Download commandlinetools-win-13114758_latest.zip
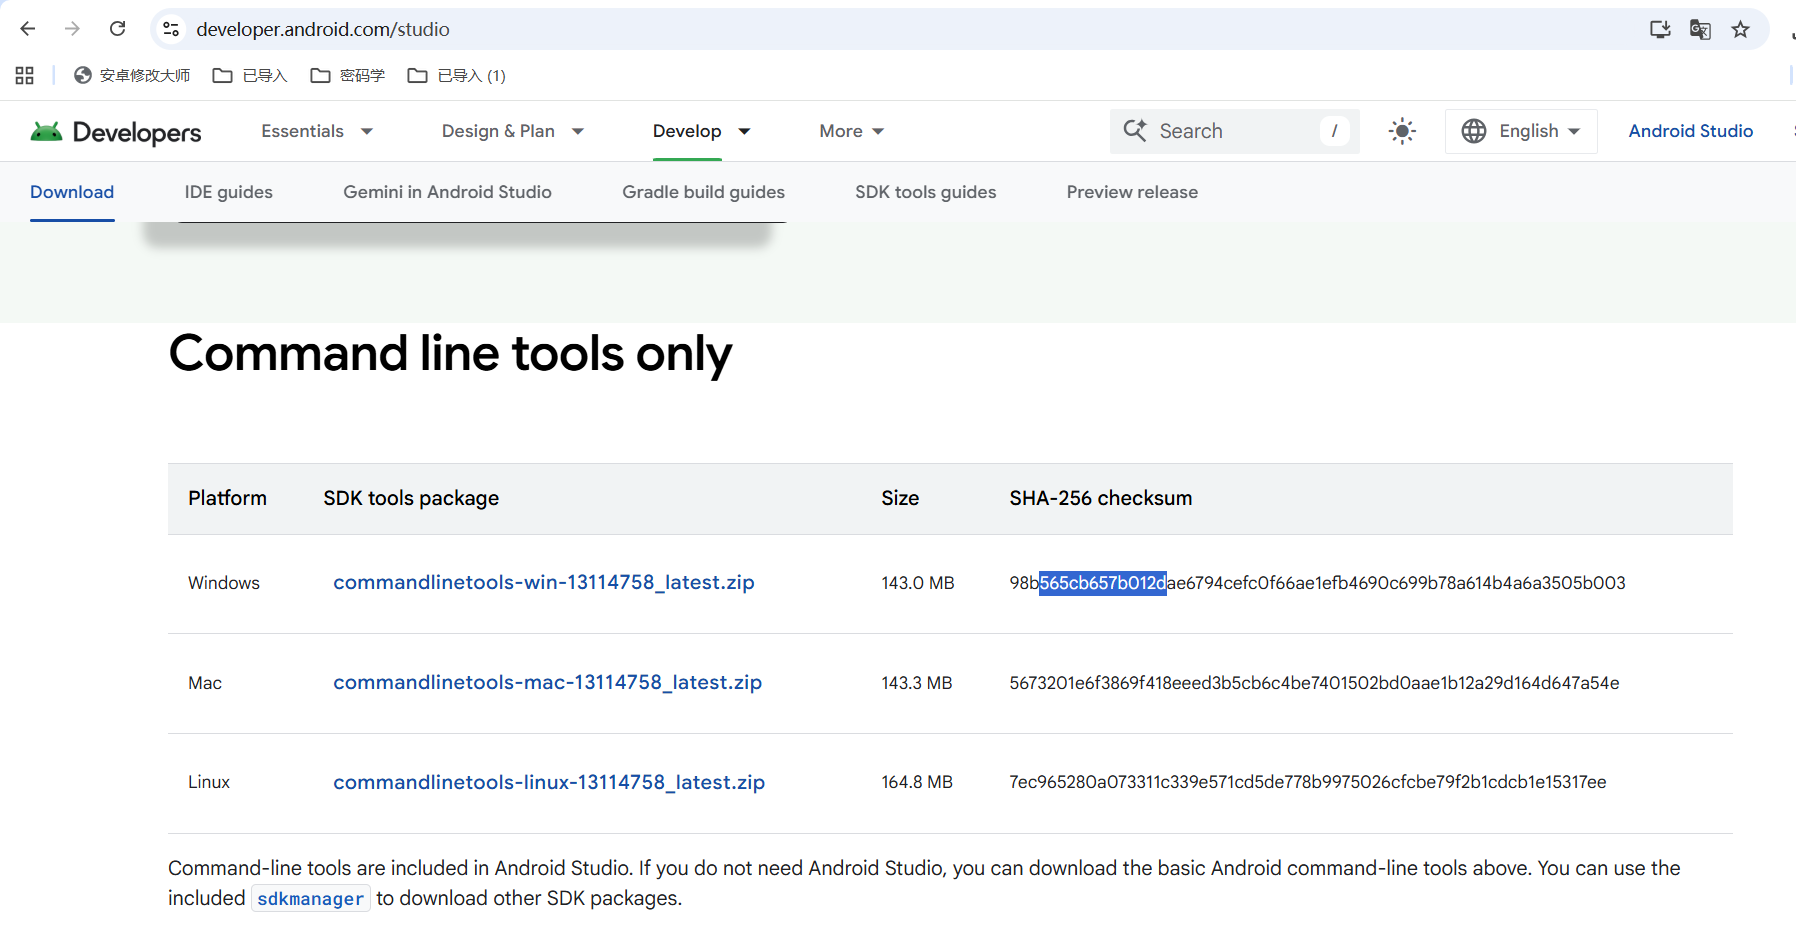 click(x=543, y=582)
